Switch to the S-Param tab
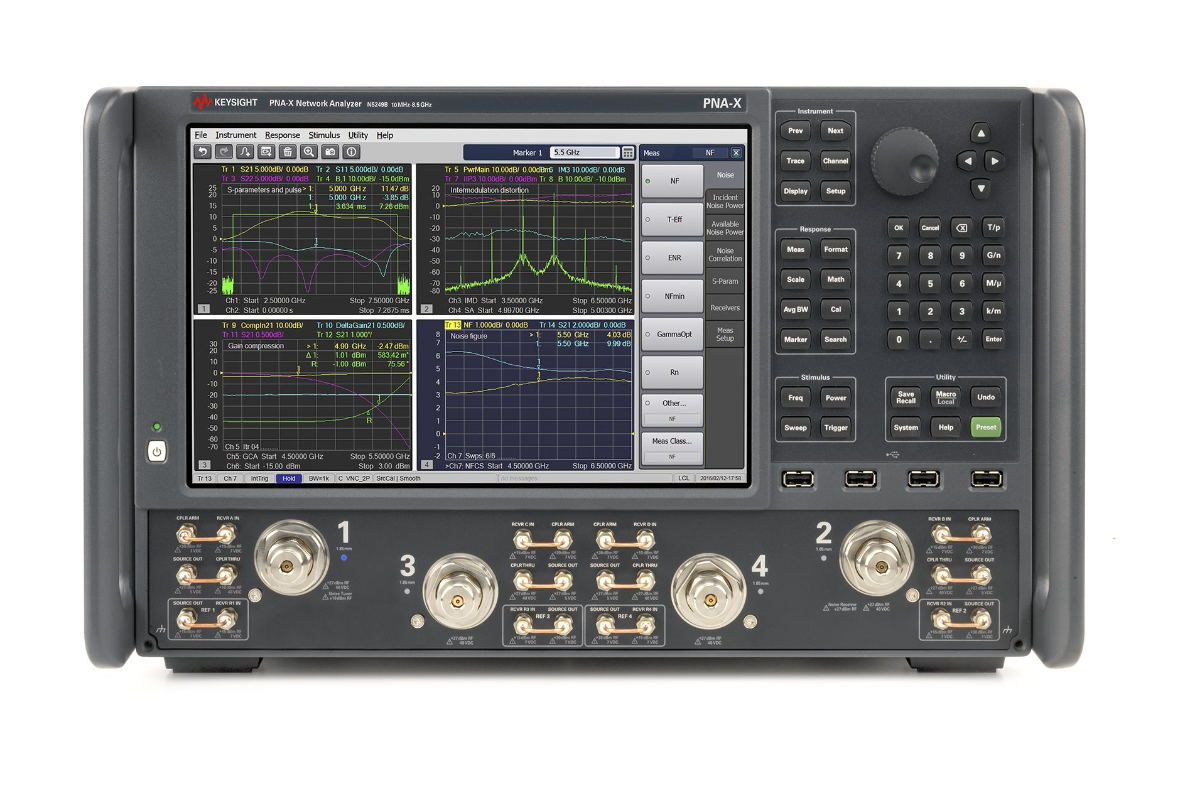The width and height of the screenshot is (1188, 805). pyautogui.click(x=725, y=282)
